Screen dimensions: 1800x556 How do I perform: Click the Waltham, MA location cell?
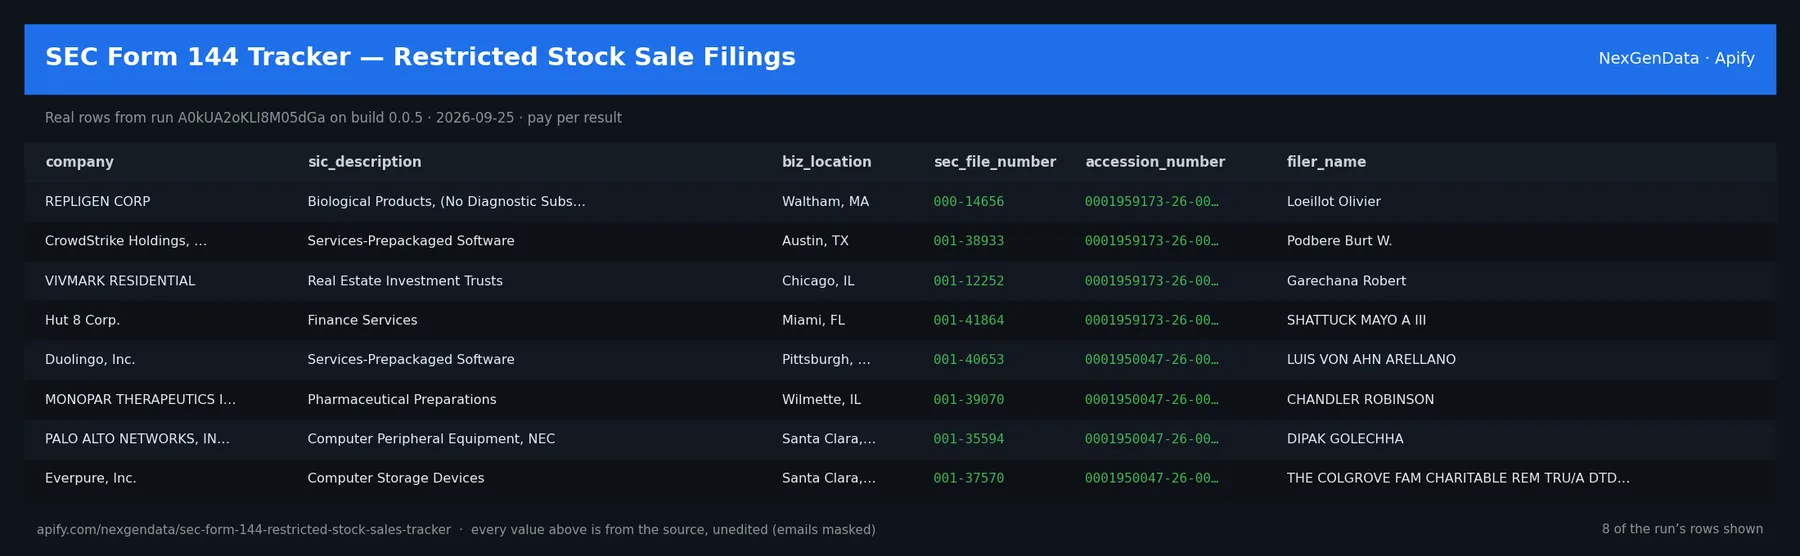(x=825, y=202)
